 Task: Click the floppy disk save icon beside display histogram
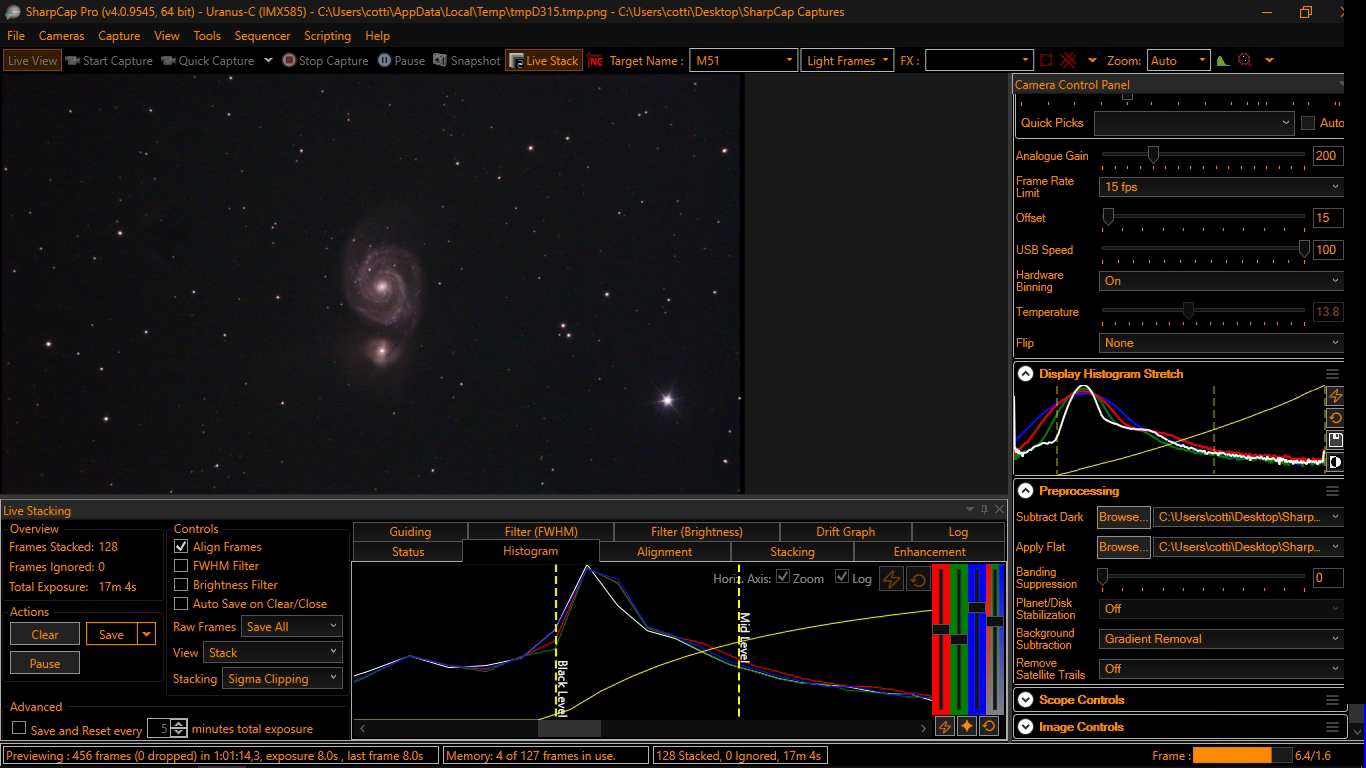[x=1334, y=440]
